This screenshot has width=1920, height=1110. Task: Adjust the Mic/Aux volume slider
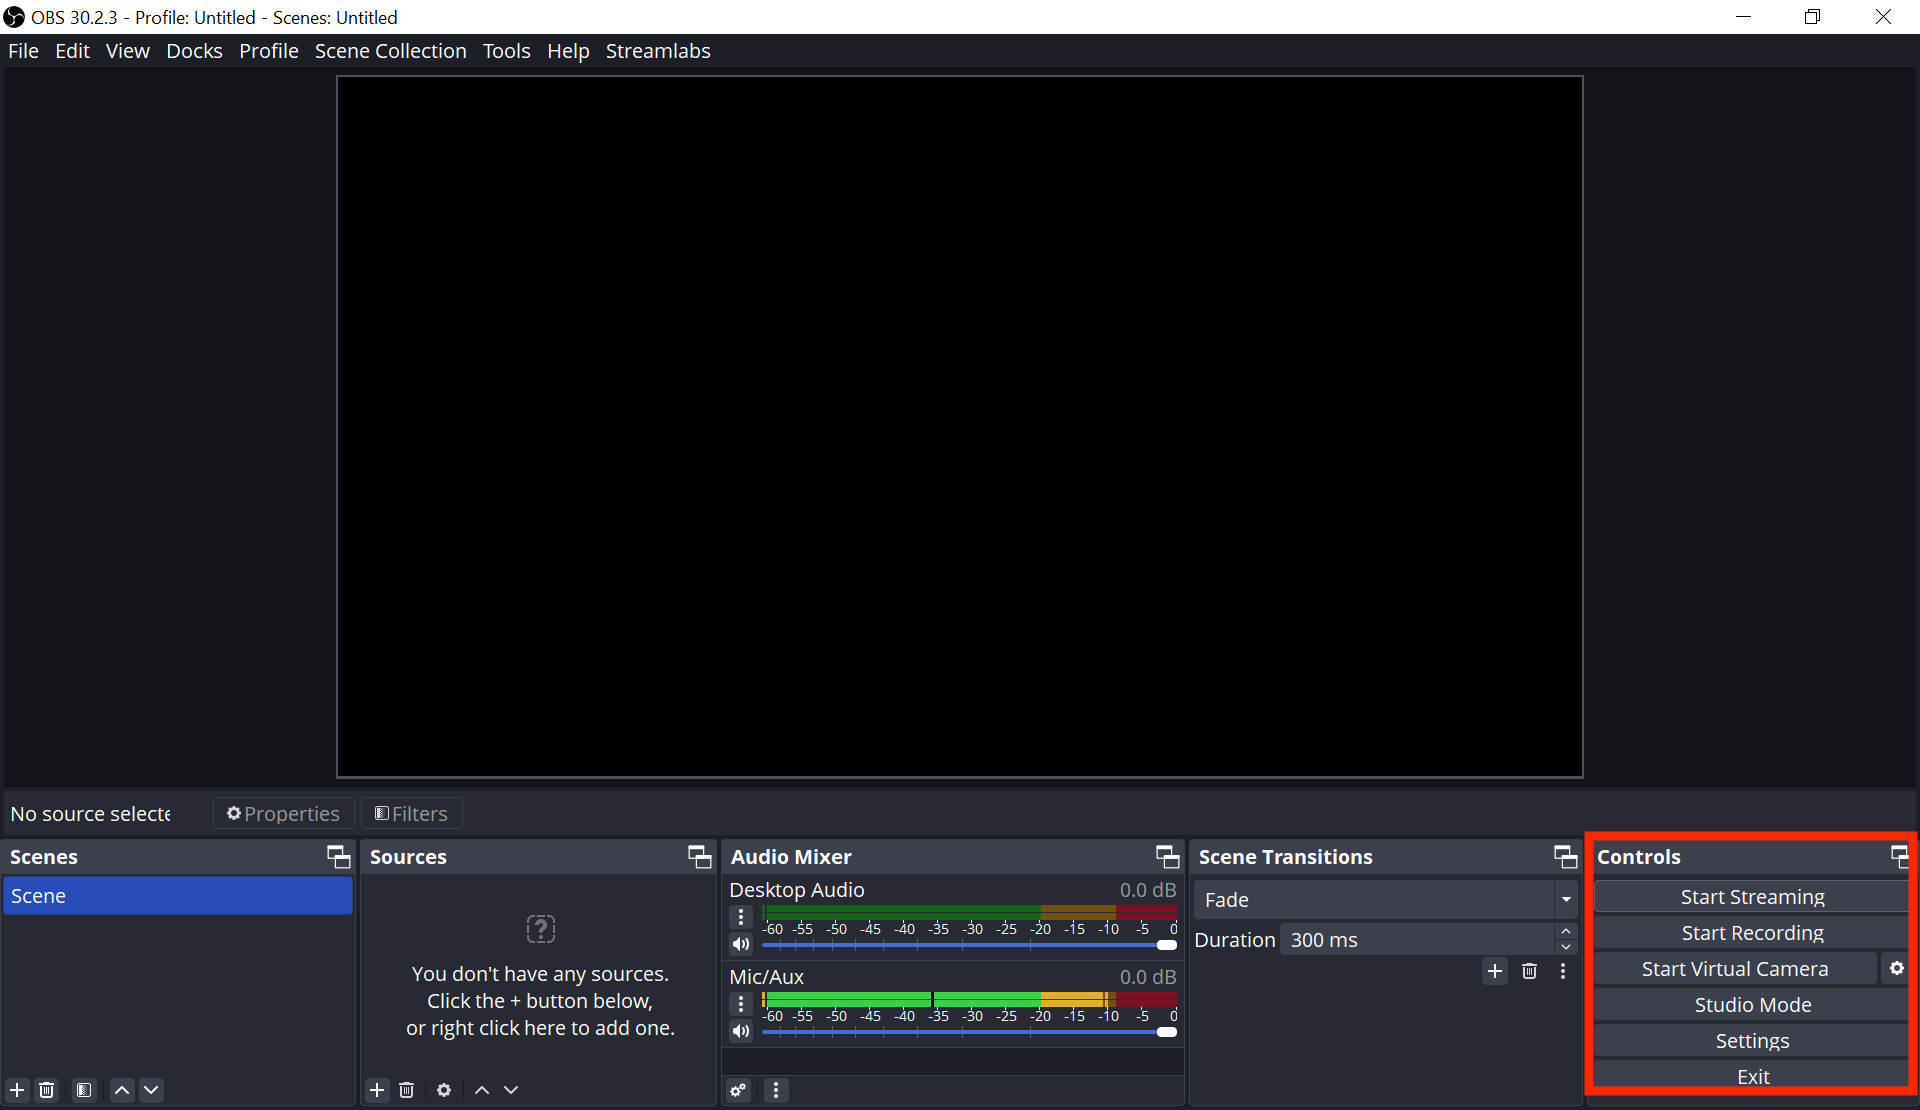[x=1166, y=1032]
